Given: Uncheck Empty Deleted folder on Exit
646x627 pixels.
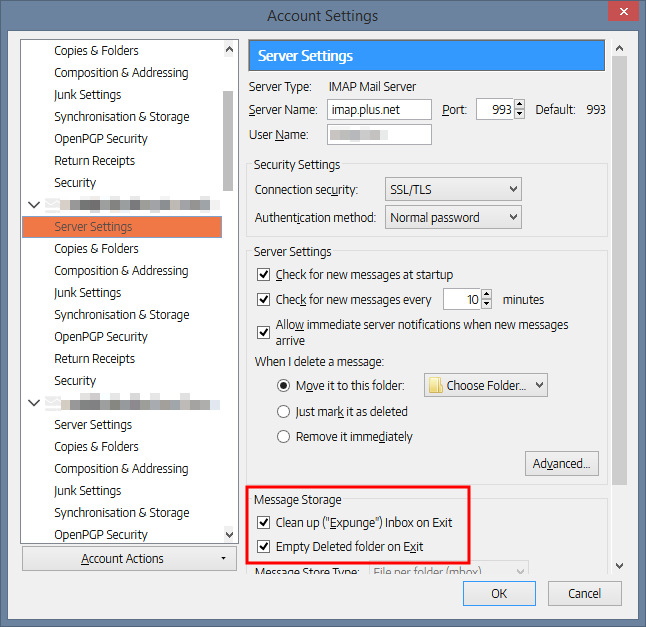Looking at the screenshot, I should (263, 547).
